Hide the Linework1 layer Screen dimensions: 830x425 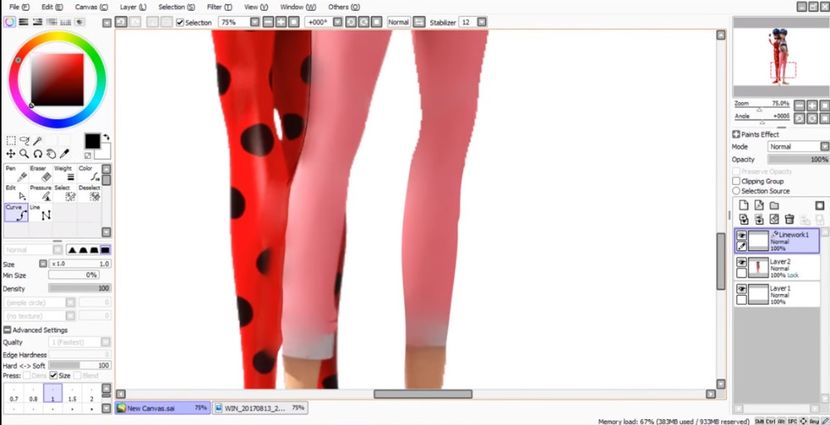pyautogui.click(x=742, y=236)
